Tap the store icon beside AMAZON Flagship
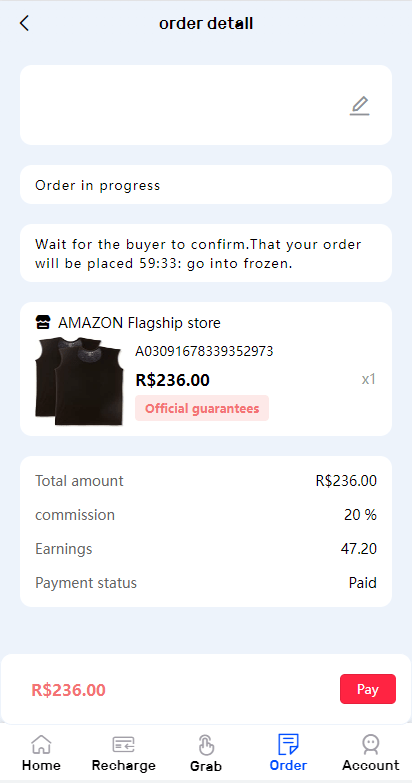Screen dimensions: 412x783 tap(43, 323)
